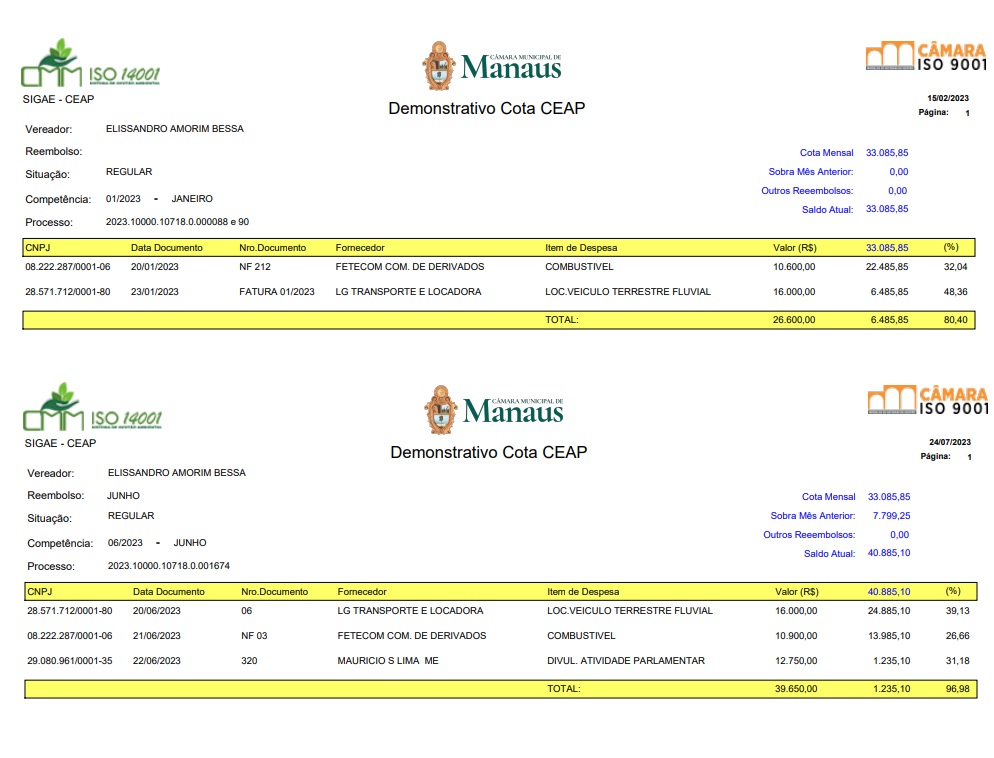Click the percentage 48,36

[955, 292]
